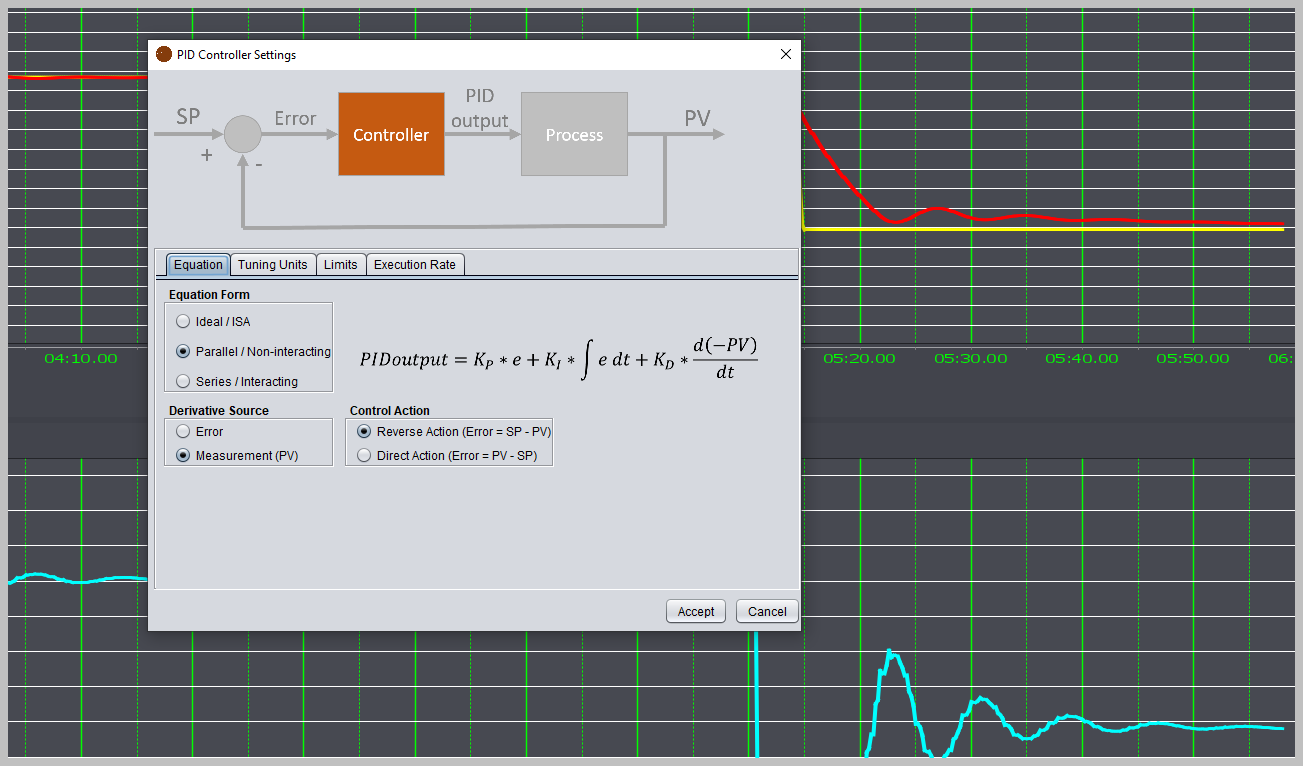Screen dimensions: 1303x766
Task: Click the SP label in block diagram
Action: 188,117
